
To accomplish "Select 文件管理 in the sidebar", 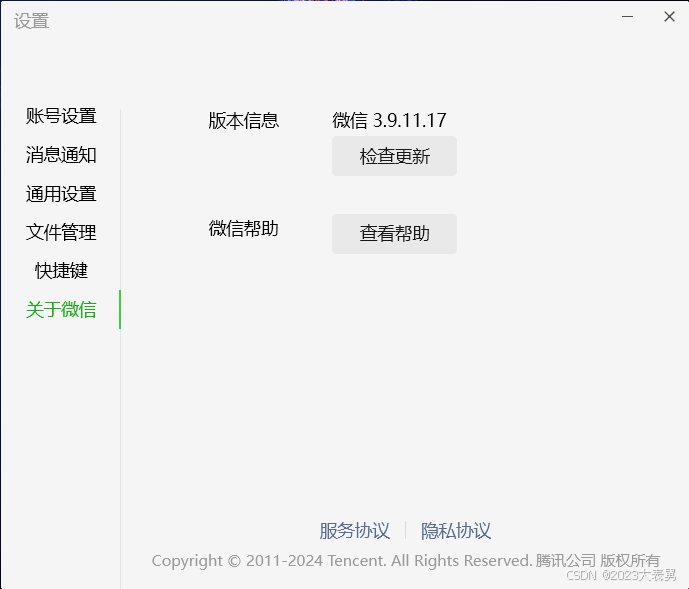I will 61,232.
